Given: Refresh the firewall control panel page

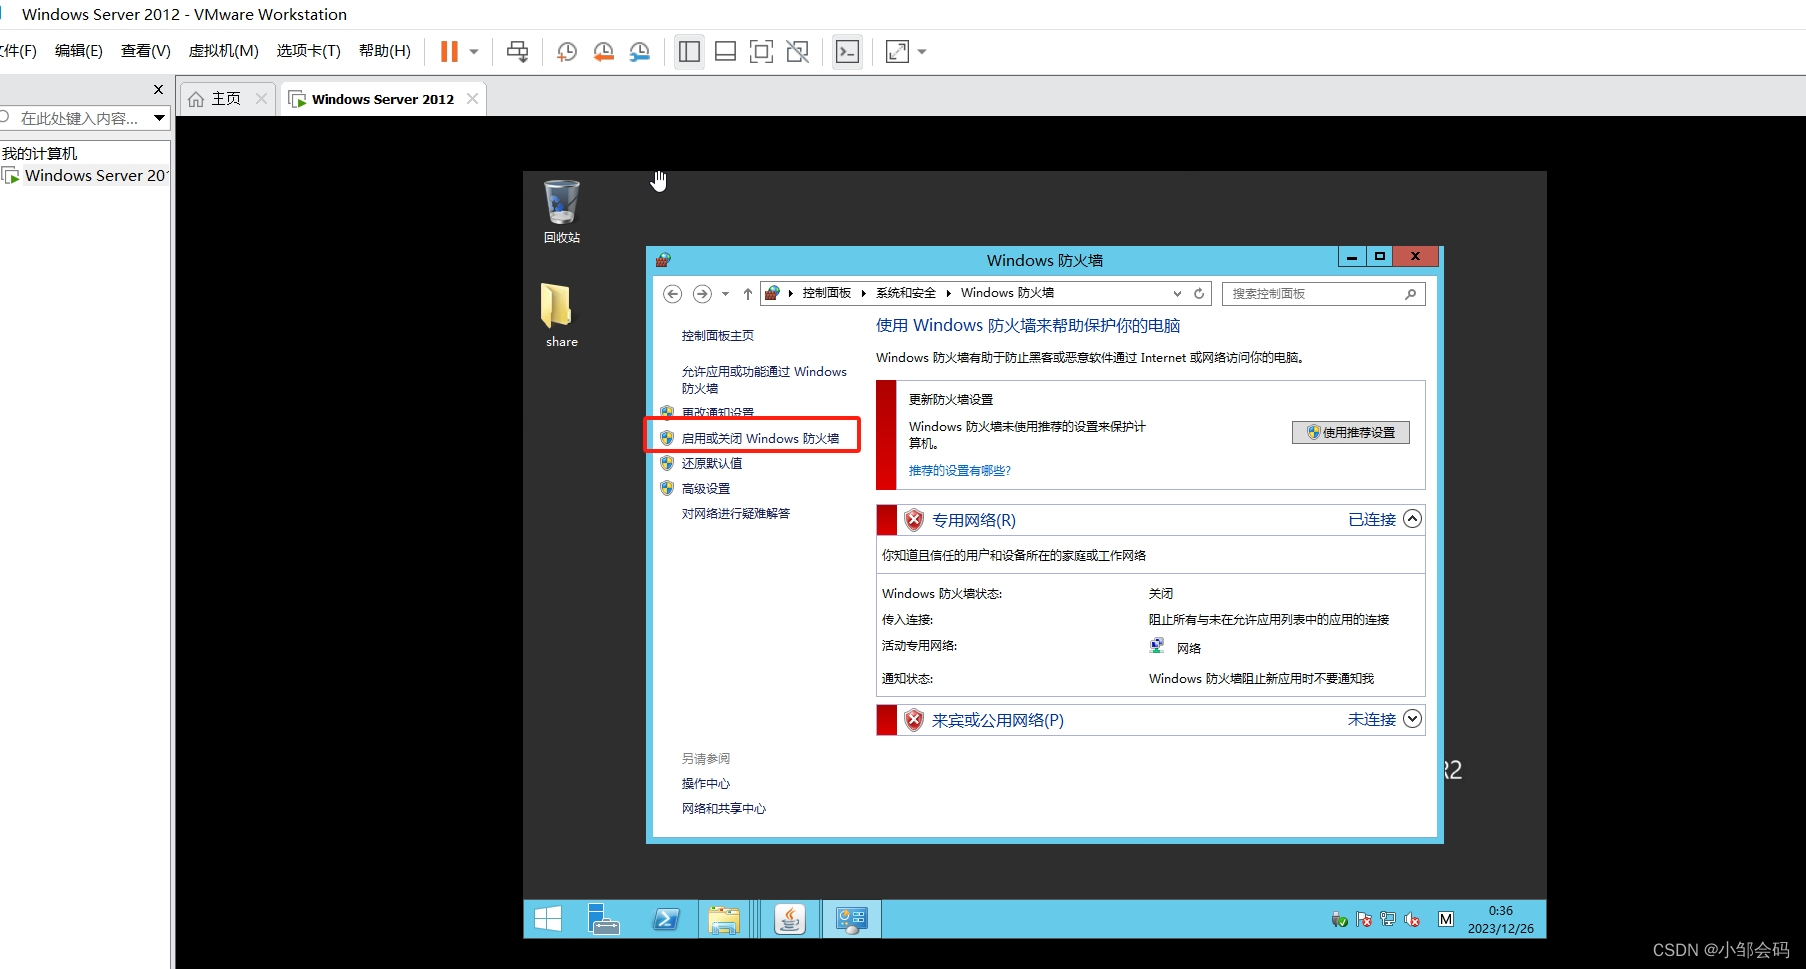Looking at the screenshot, I should (1199, 293).
